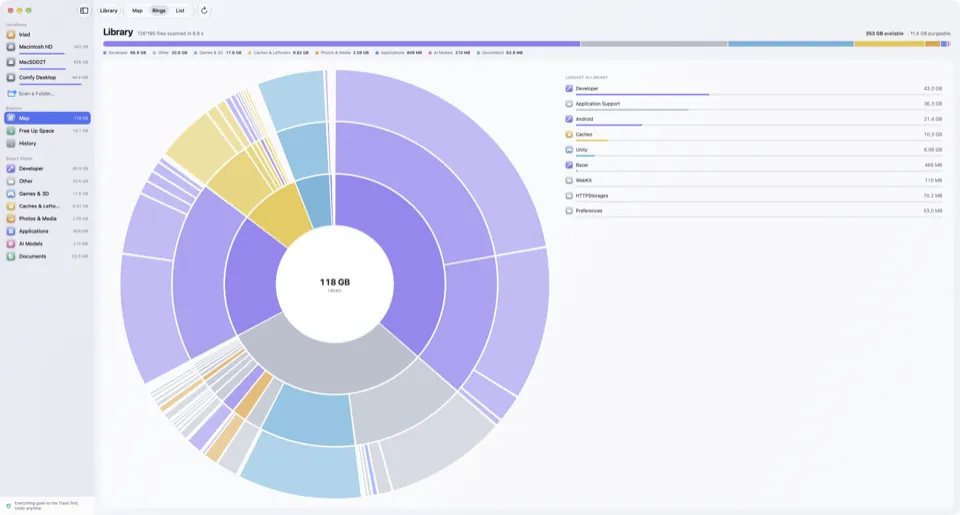This screenshot has width=960, height=515.
Task: Click the Documents sidebar icon
Action: click(10, 257)
